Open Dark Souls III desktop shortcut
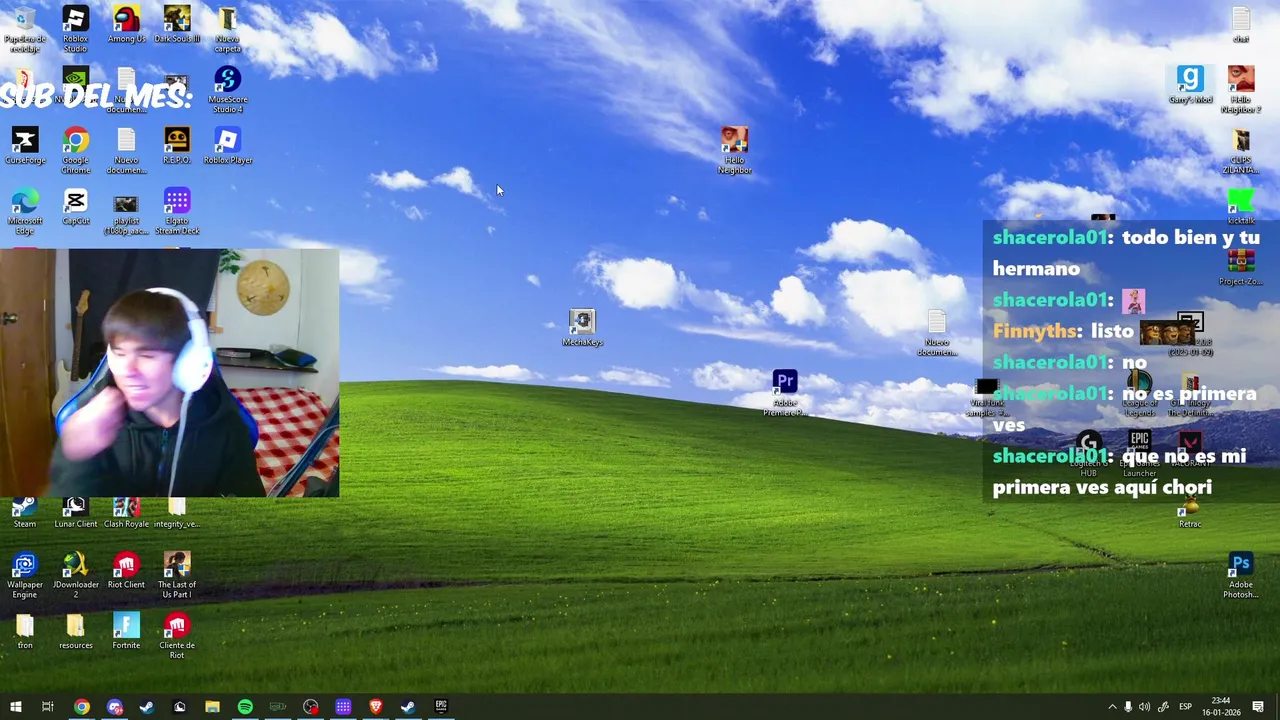The width and height of the screenshot is (1280, 720). coord(177,24)
